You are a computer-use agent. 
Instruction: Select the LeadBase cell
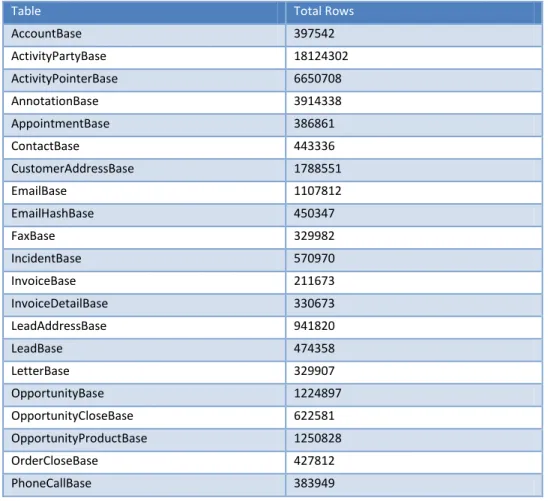click(x=144, y=350)
